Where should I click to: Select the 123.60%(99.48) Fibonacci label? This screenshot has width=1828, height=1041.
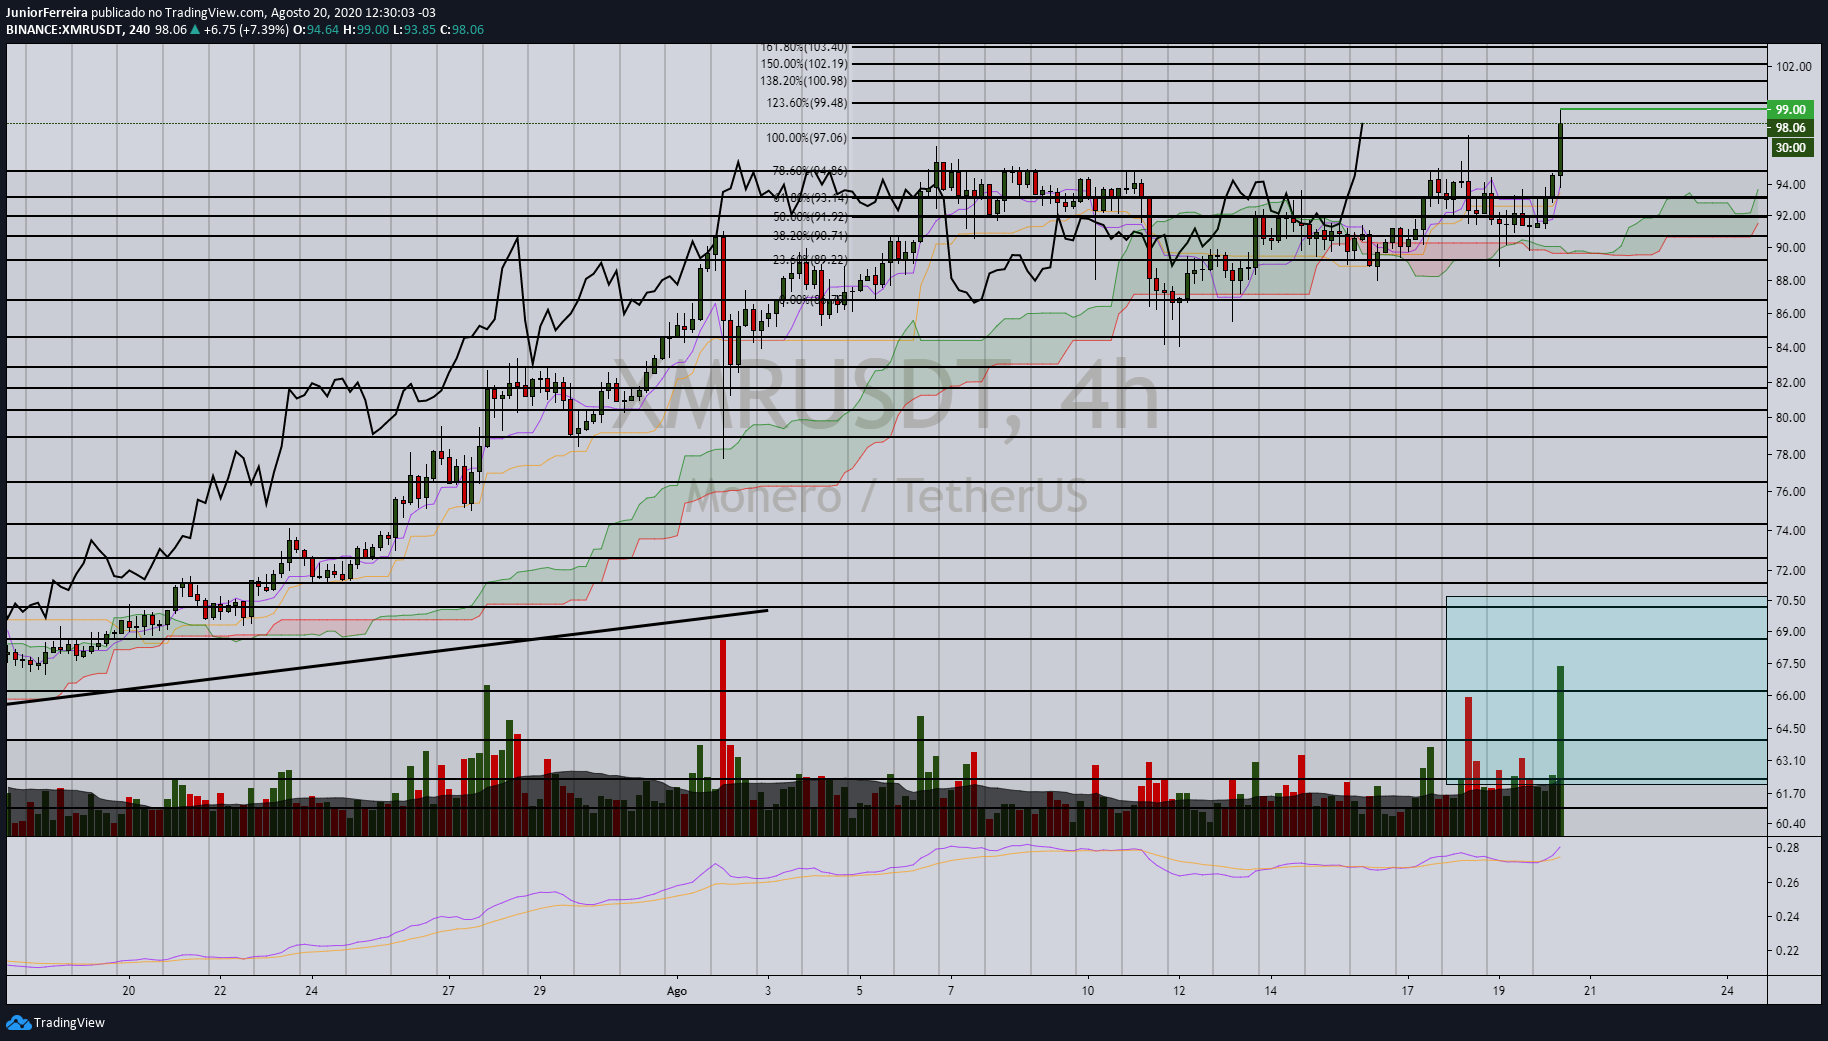(806, 102)
